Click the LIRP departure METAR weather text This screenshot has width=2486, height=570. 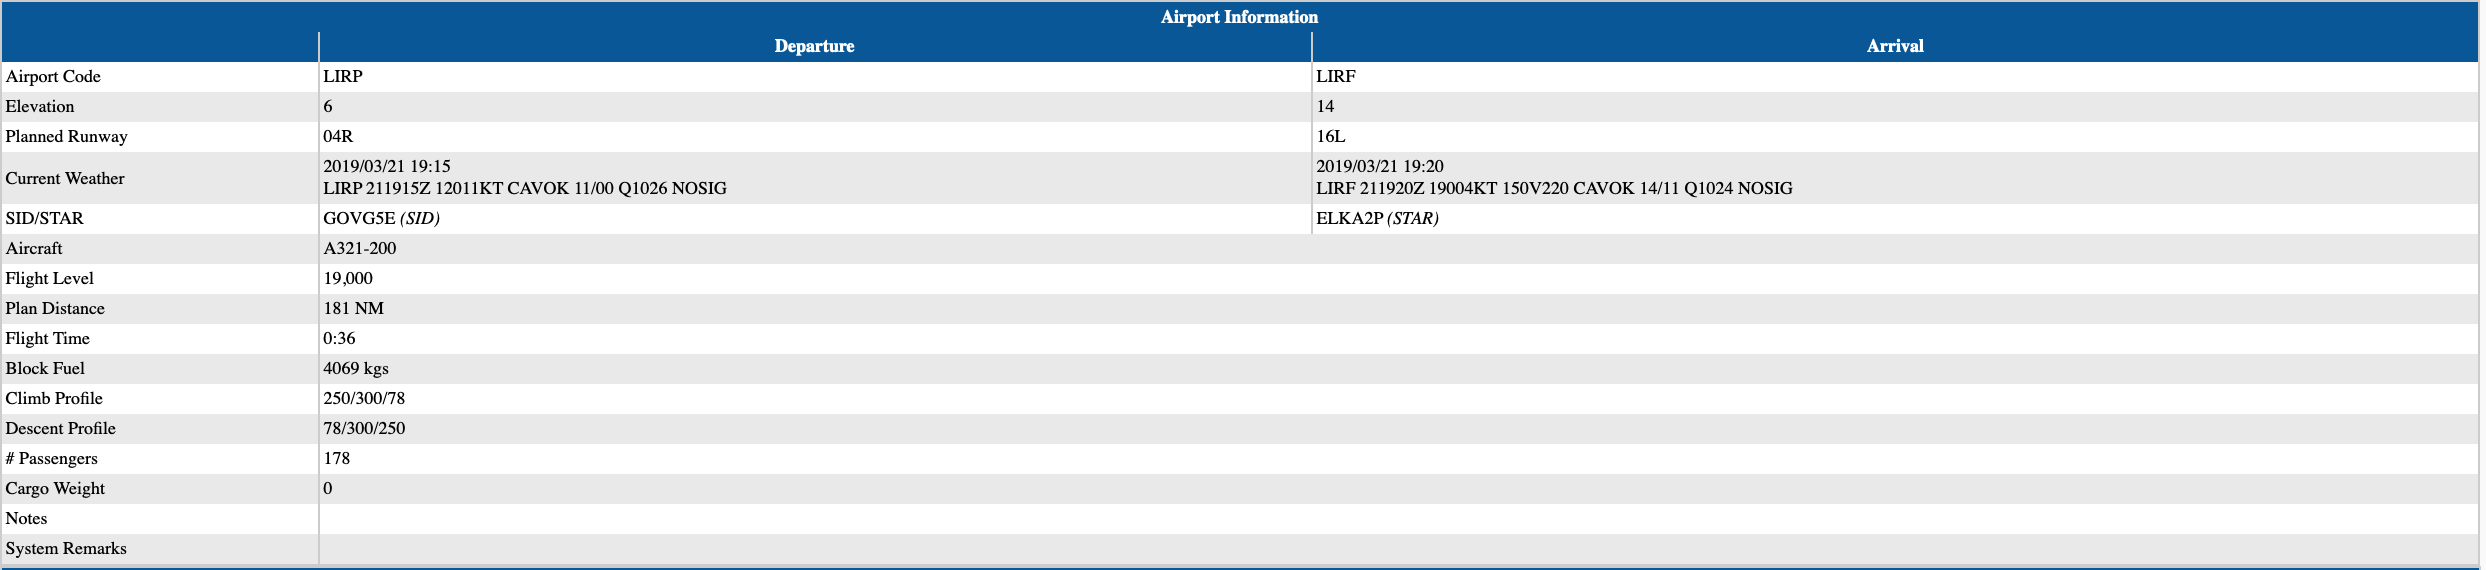coord(525,188)
